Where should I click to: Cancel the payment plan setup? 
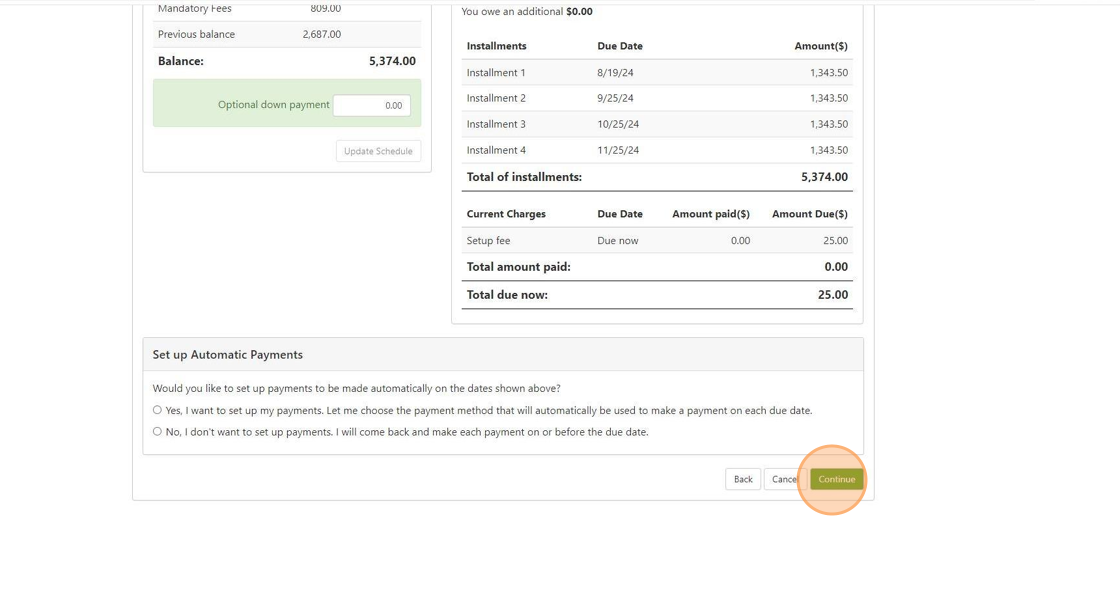tap(784, 479)
